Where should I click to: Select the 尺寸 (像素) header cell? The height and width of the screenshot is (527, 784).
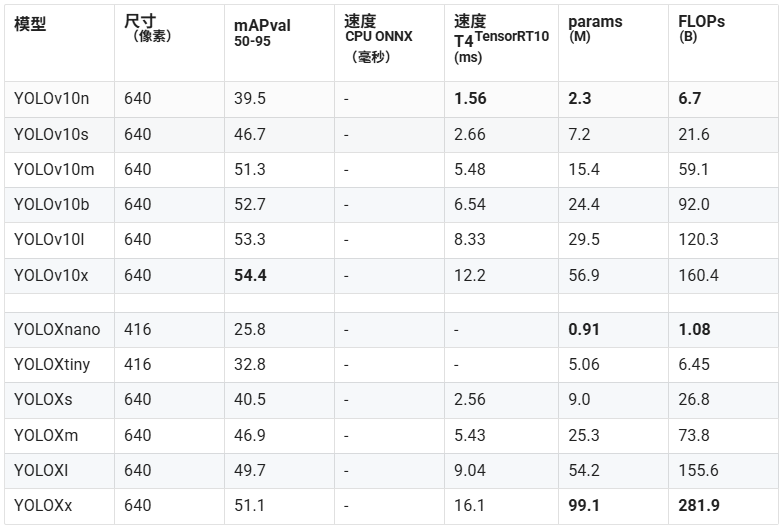click(148, 28)
